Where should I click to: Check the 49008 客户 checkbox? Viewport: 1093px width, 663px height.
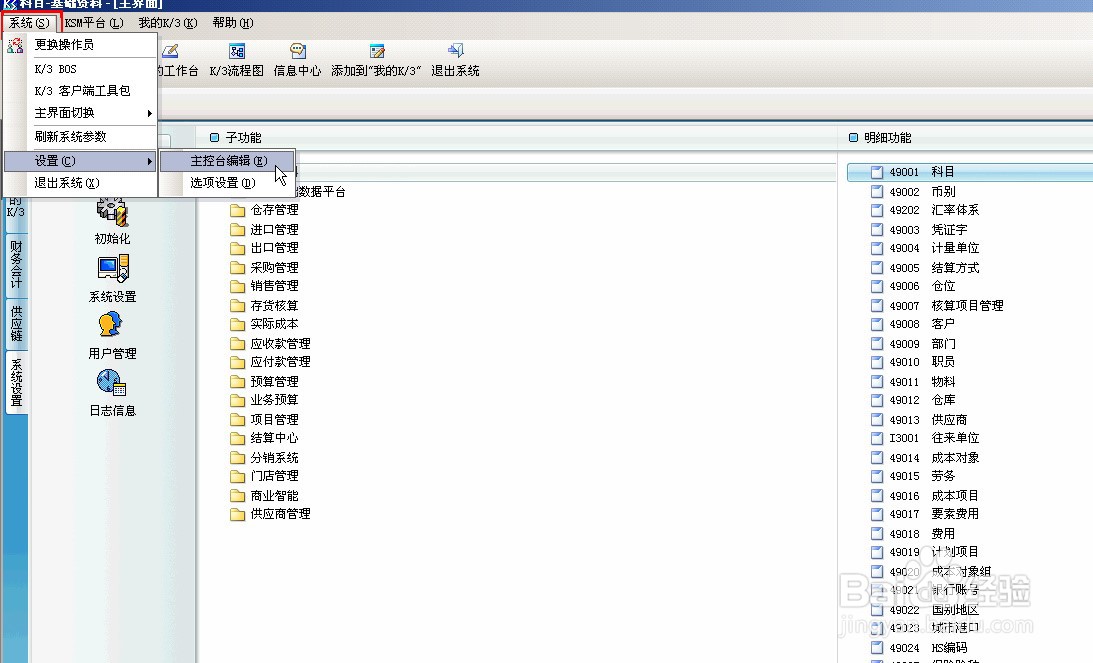877,324
